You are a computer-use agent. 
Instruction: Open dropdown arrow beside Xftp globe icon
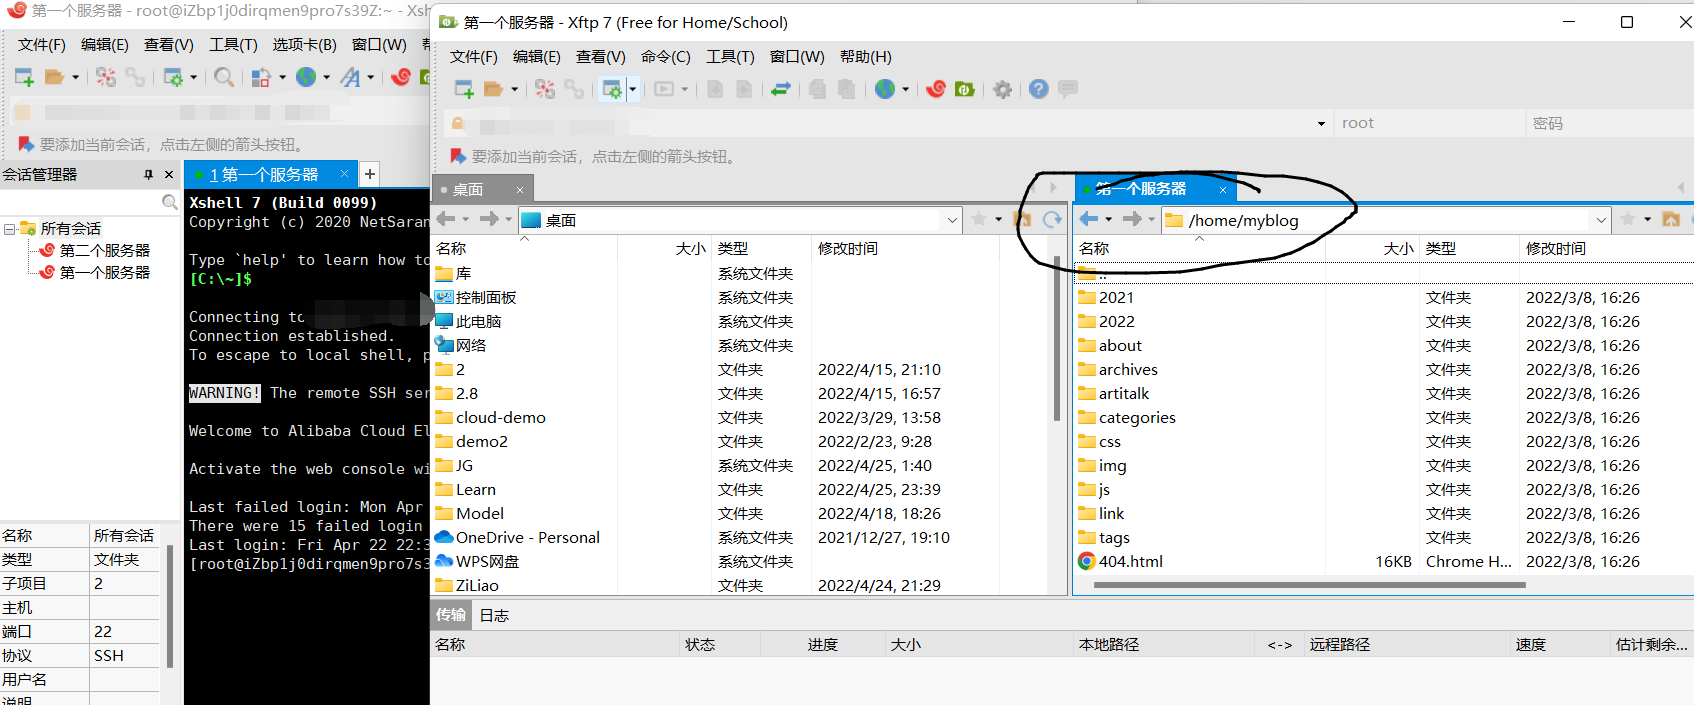(906, 89)
